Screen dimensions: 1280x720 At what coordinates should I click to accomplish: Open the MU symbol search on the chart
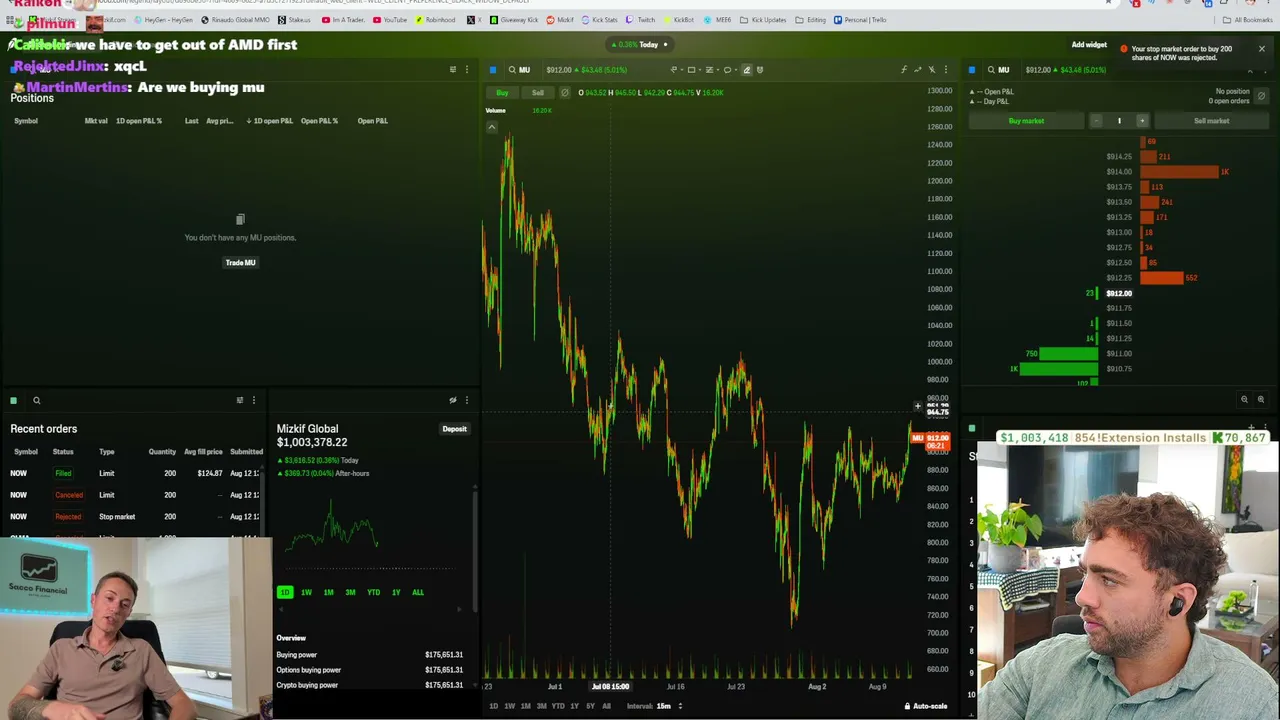pos(519,70)
